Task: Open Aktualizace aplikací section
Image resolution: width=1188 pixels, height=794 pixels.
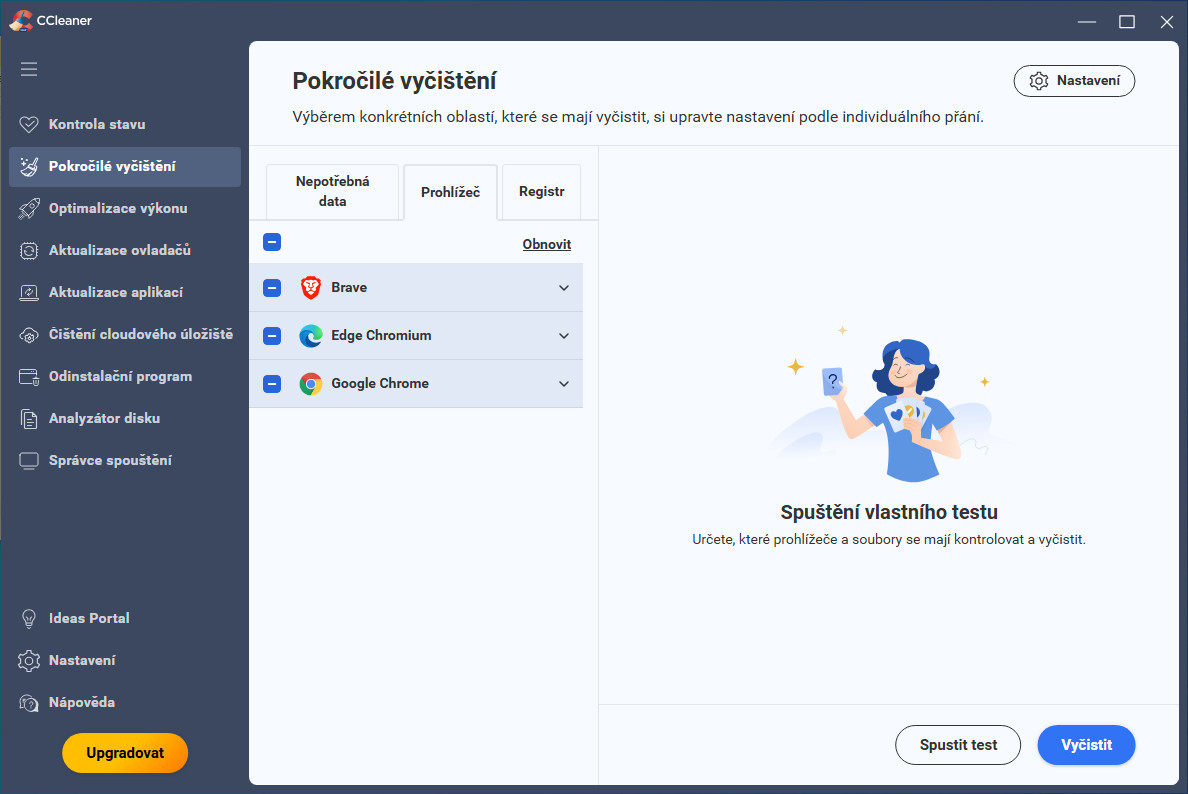Action: 125,292
